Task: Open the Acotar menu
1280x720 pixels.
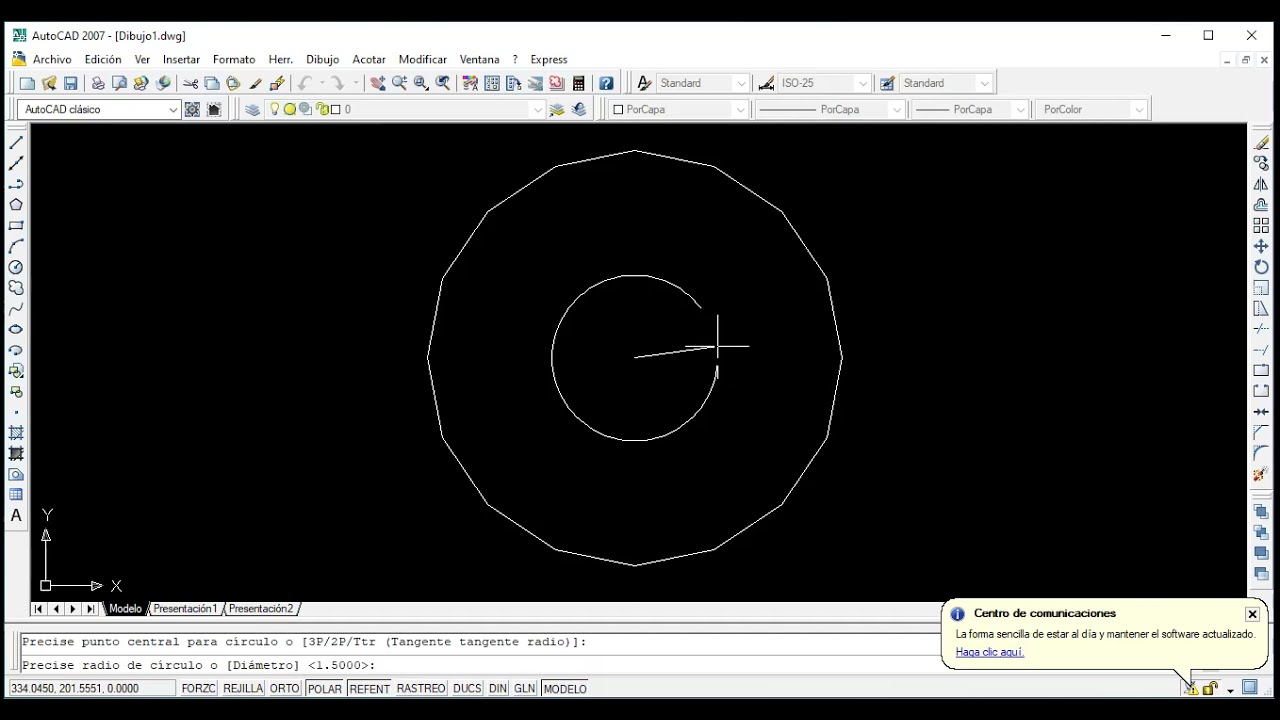Action: click(369, 59)
